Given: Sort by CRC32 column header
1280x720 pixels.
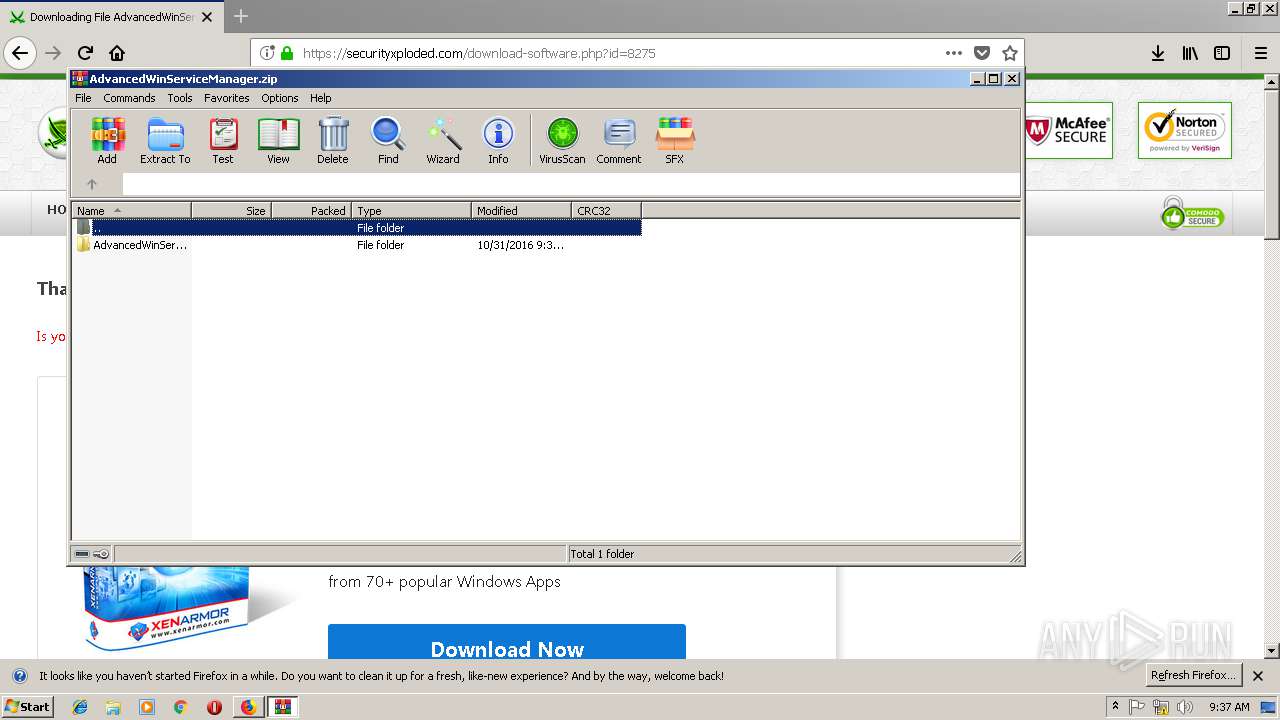Looking at the screenshot, I should click(607, 210).
